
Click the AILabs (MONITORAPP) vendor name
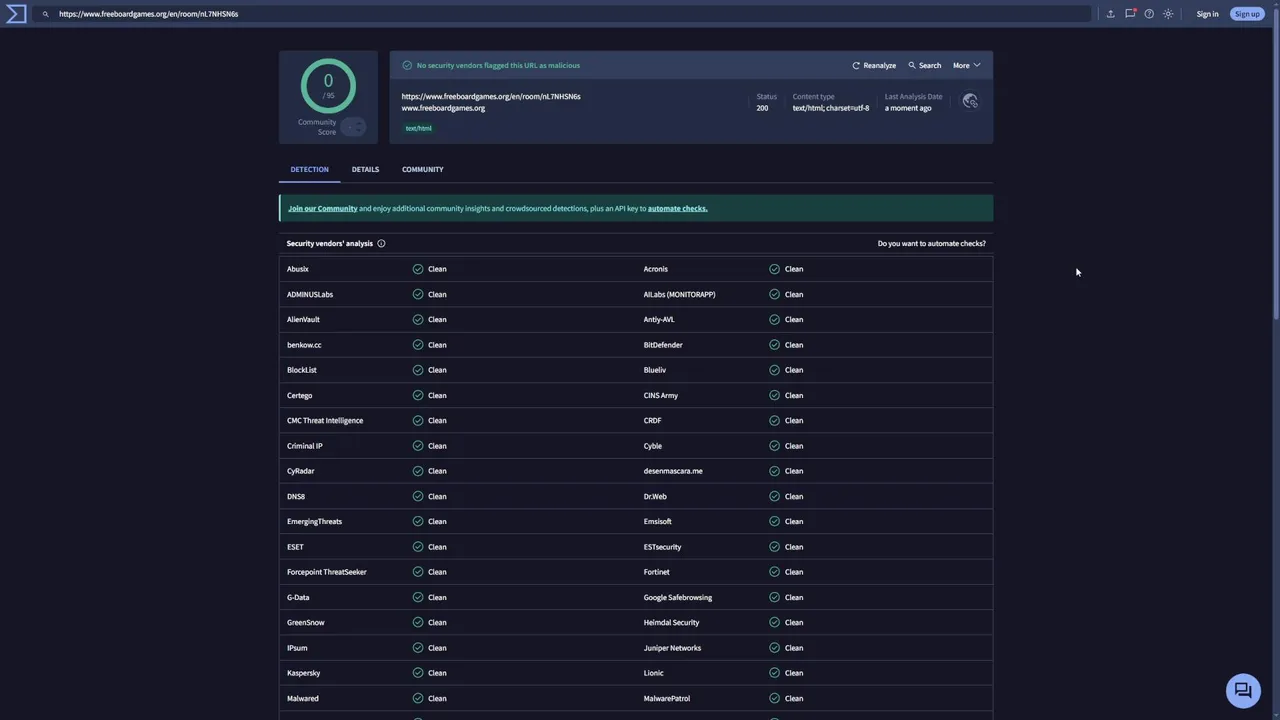(679, 295)
